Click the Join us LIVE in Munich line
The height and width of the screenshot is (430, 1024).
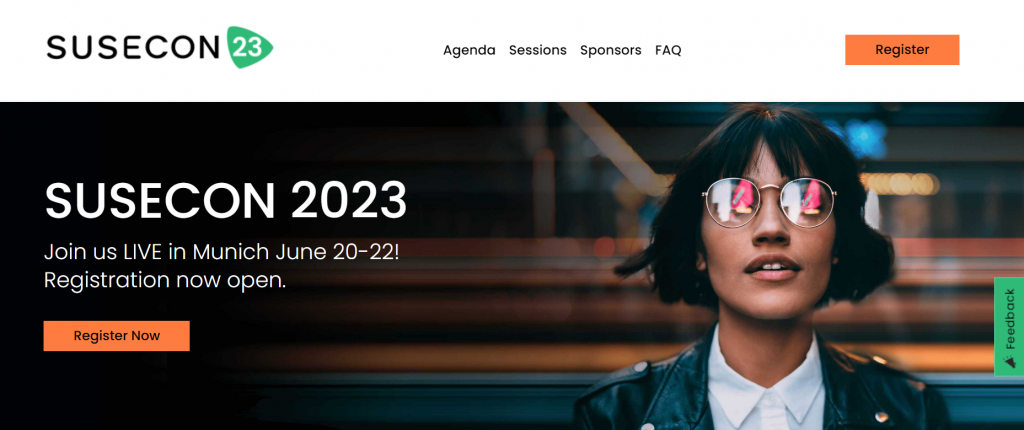[x=221, y=252]
